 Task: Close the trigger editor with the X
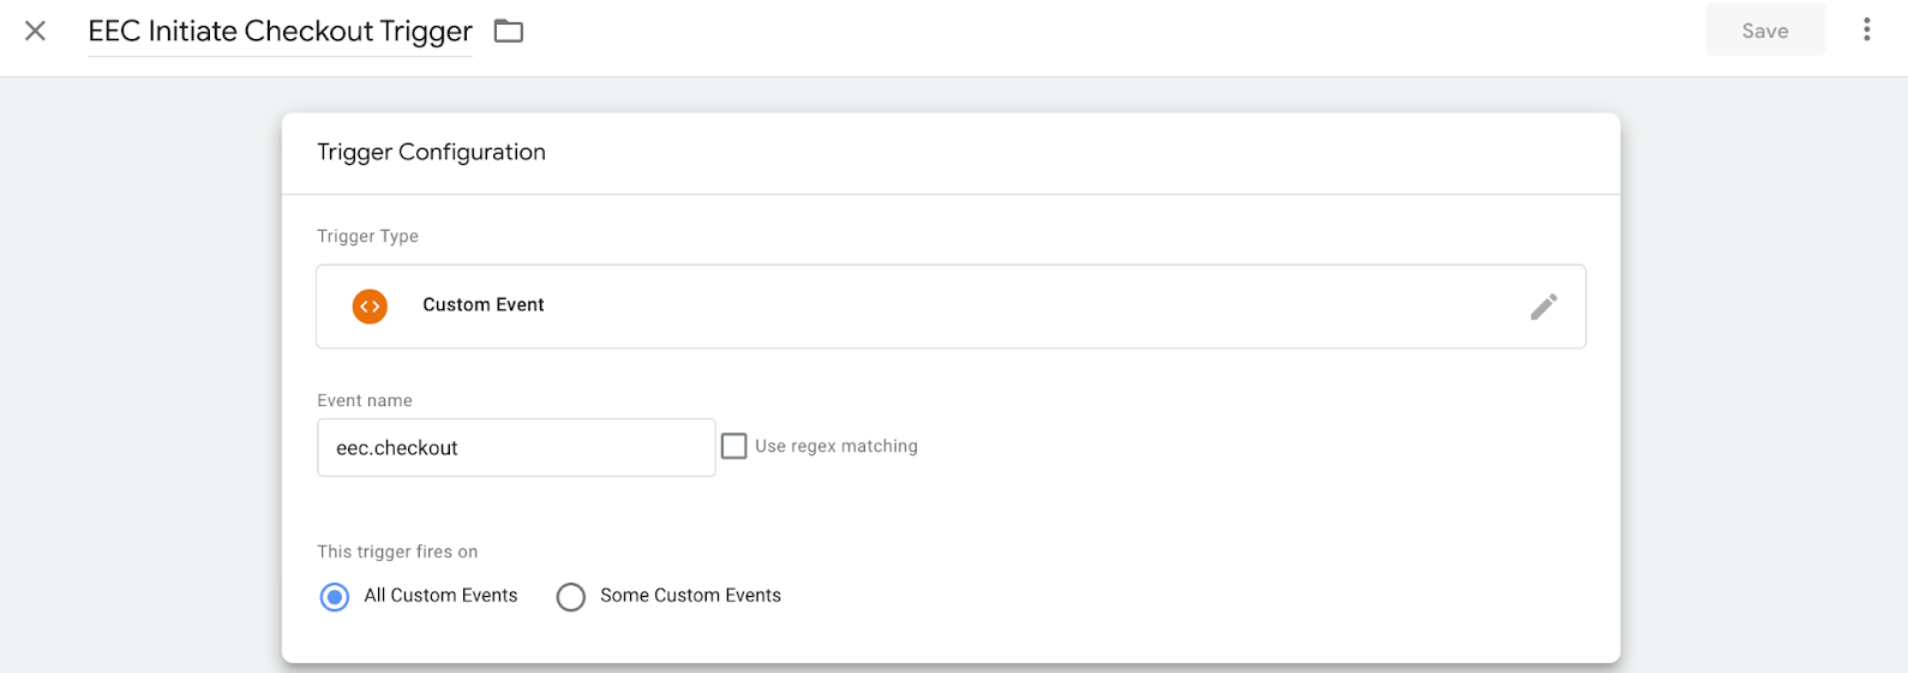35,31
